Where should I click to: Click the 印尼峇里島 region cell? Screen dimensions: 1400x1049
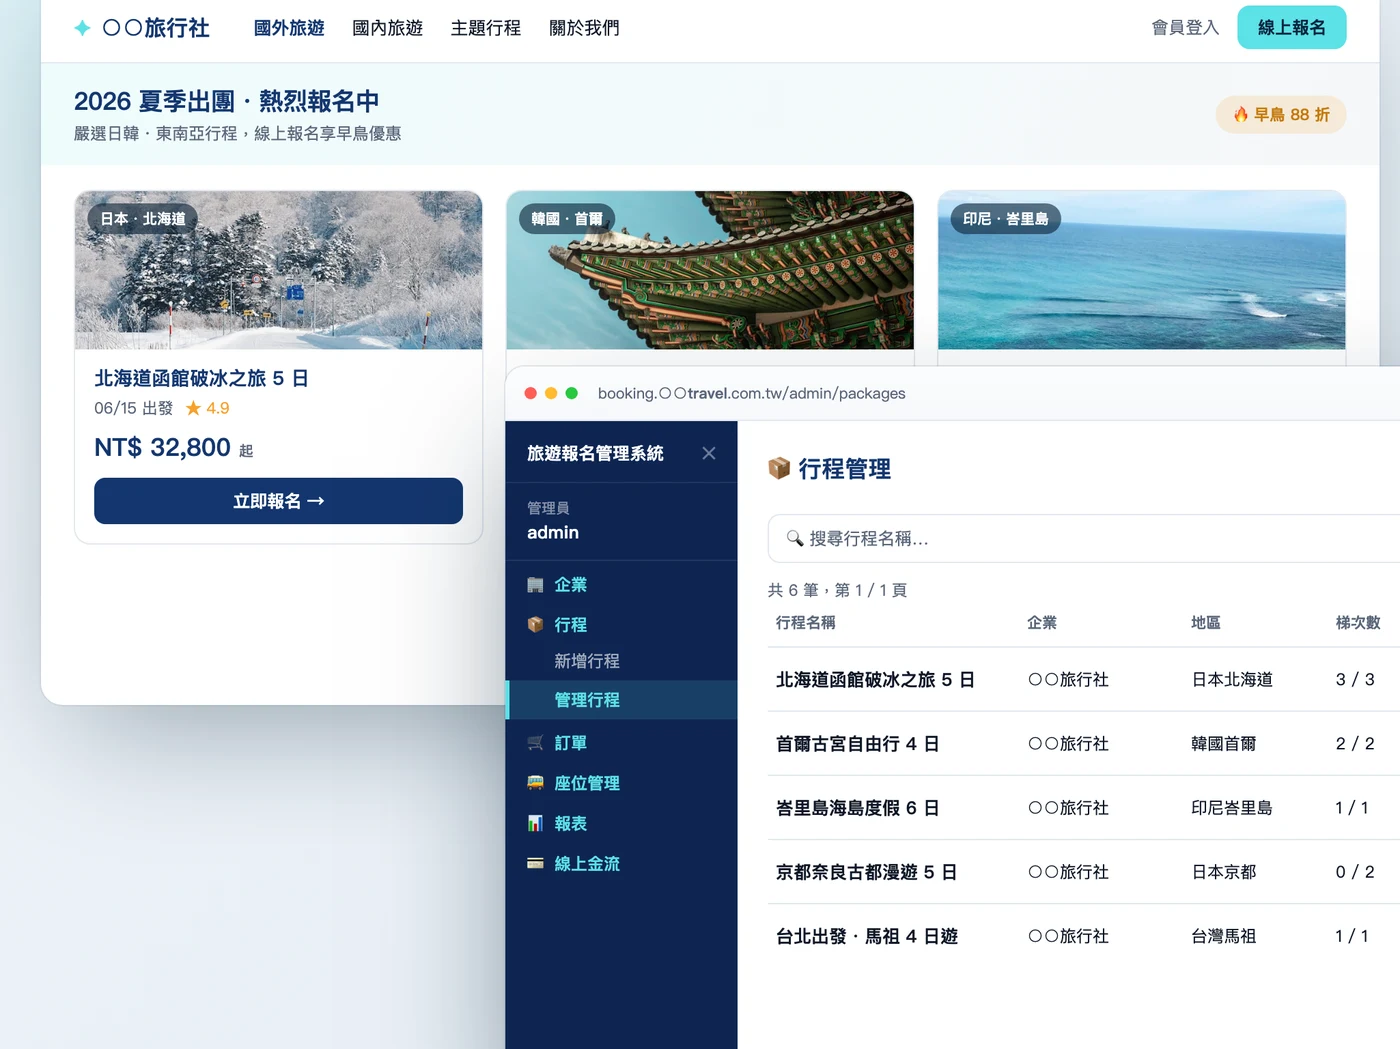1232,808
